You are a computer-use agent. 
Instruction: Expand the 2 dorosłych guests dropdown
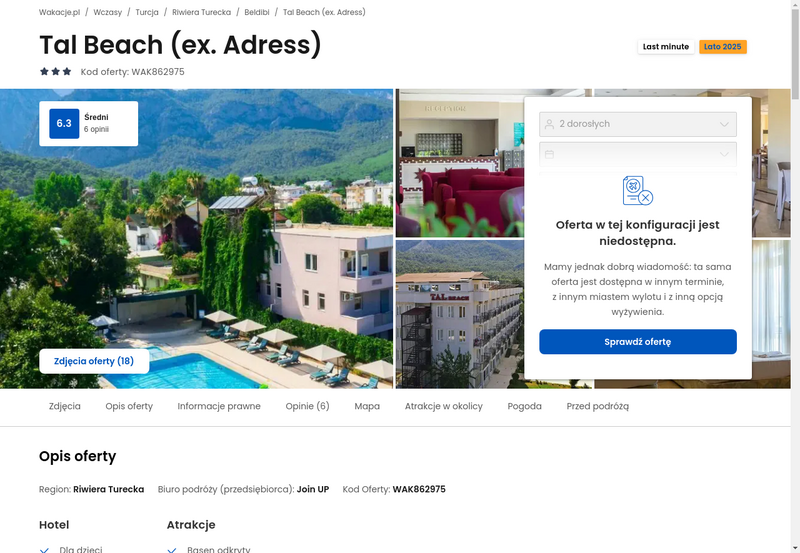coord(638,124)
